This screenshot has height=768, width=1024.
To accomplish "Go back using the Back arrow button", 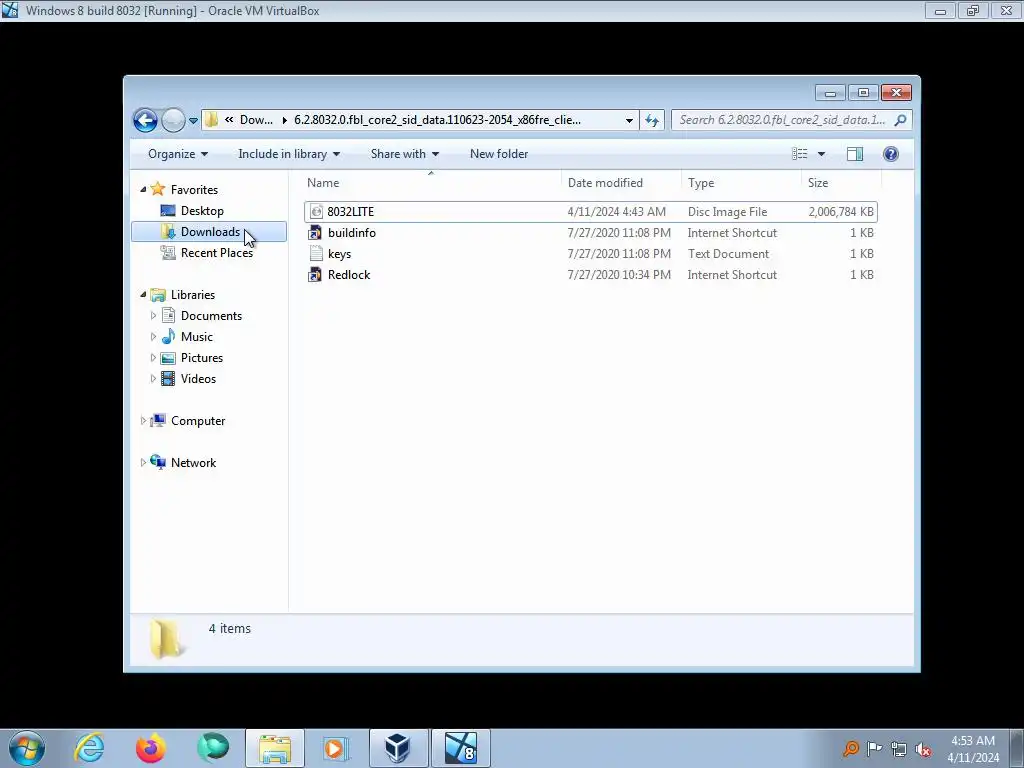I will click(x=145, y=120).
